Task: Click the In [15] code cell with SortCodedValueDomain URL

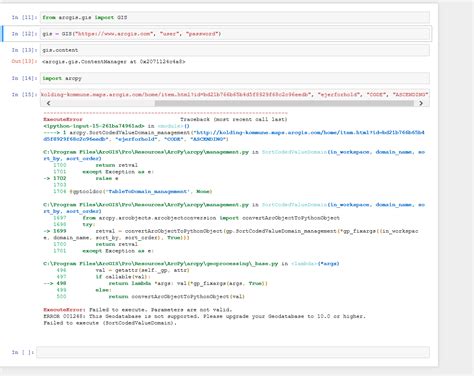Action: 235,95
